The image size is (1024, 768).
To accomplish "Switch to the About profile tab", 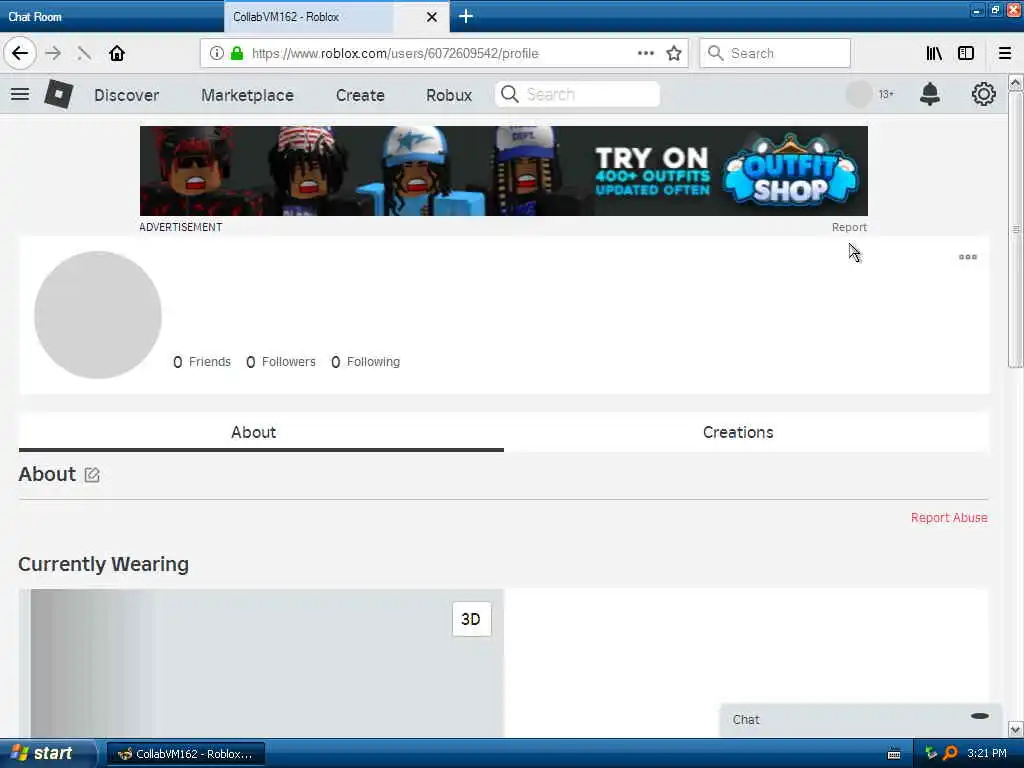I will [x=261, y=432].
